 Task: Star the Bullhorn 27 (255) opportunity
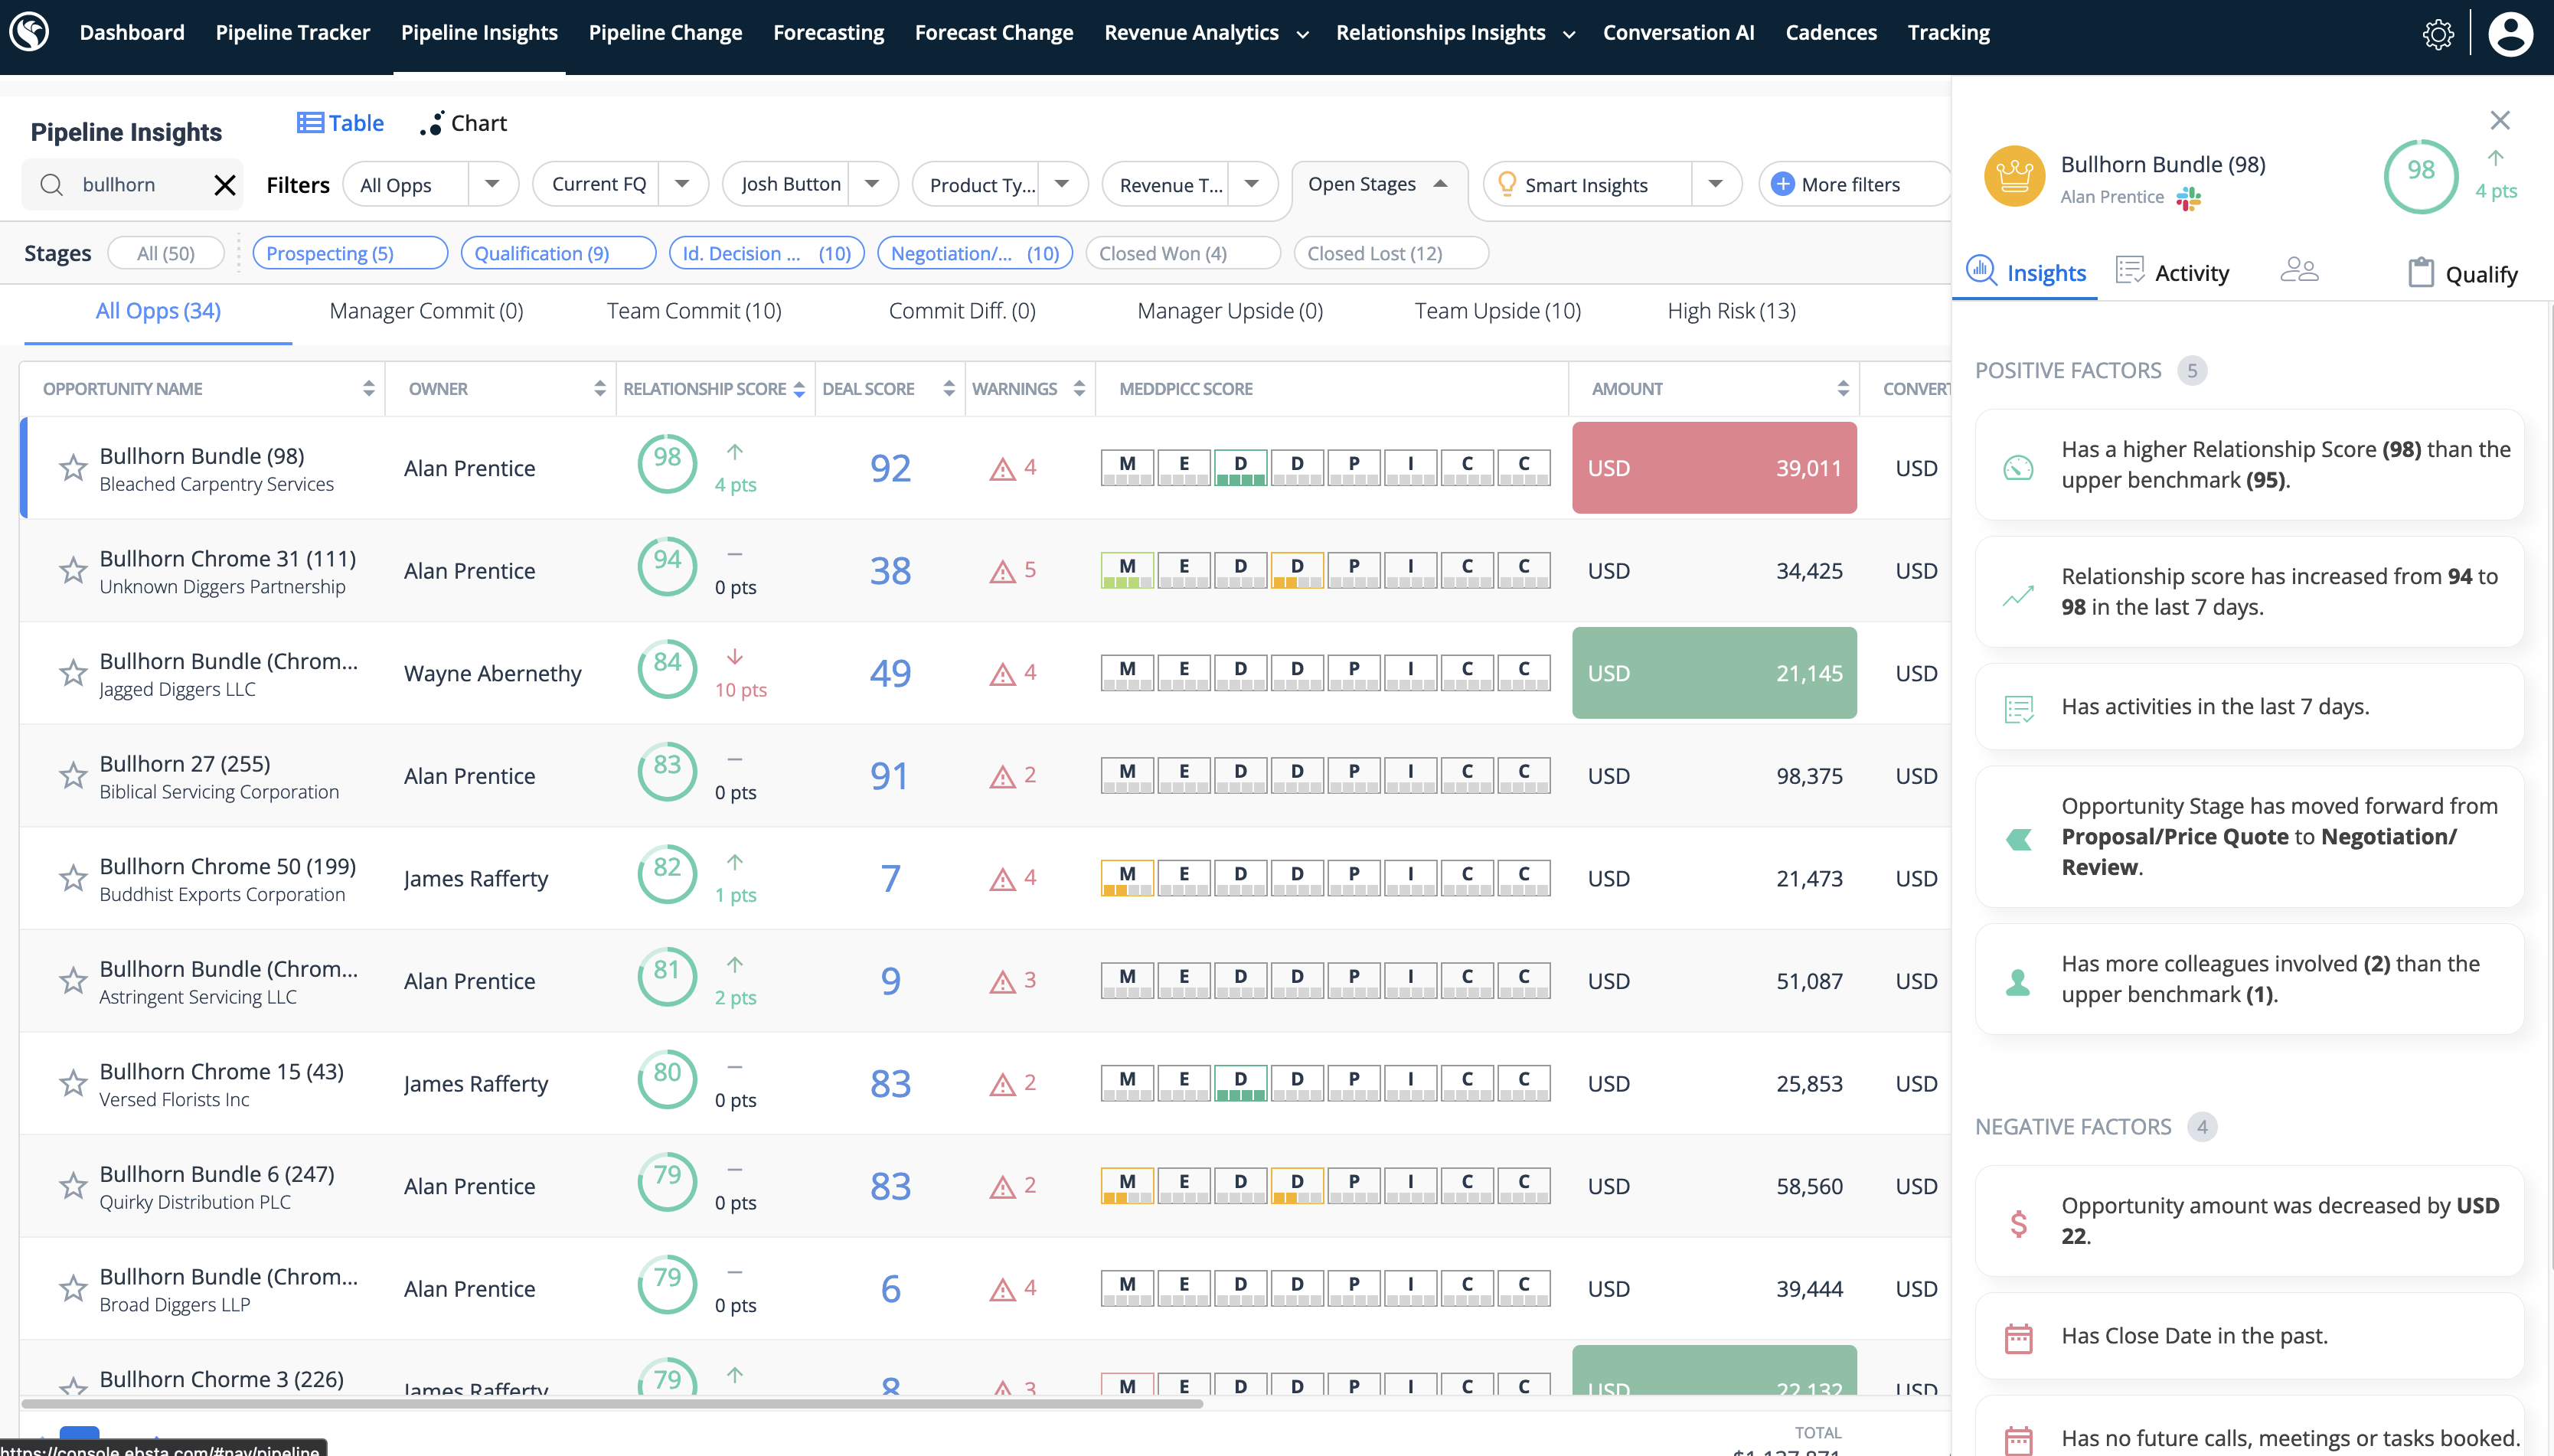click(x=72, y=776)
